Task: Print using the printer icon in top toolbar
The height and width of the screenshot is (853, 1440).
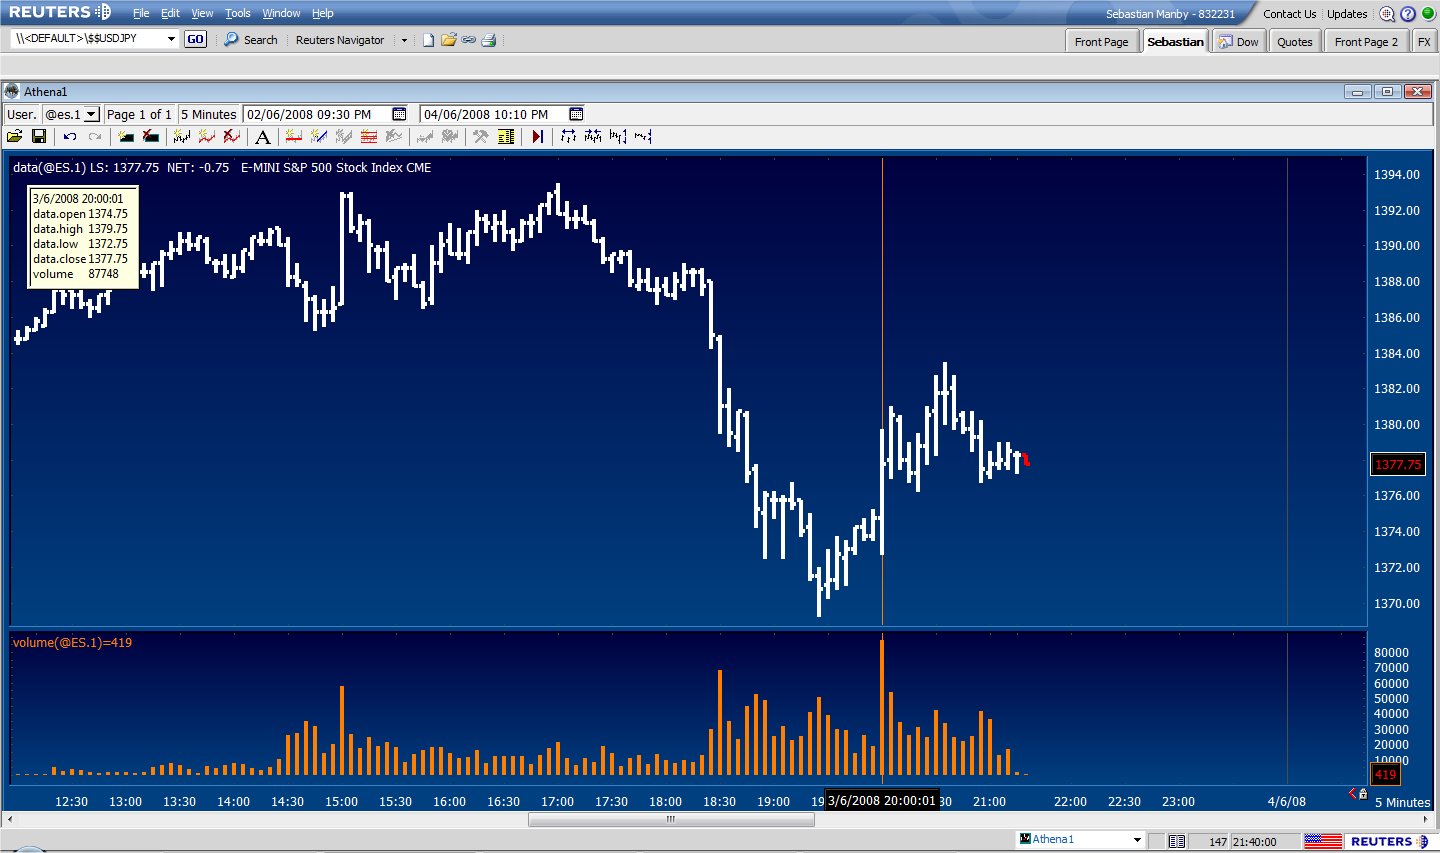Action: (489, 40)
